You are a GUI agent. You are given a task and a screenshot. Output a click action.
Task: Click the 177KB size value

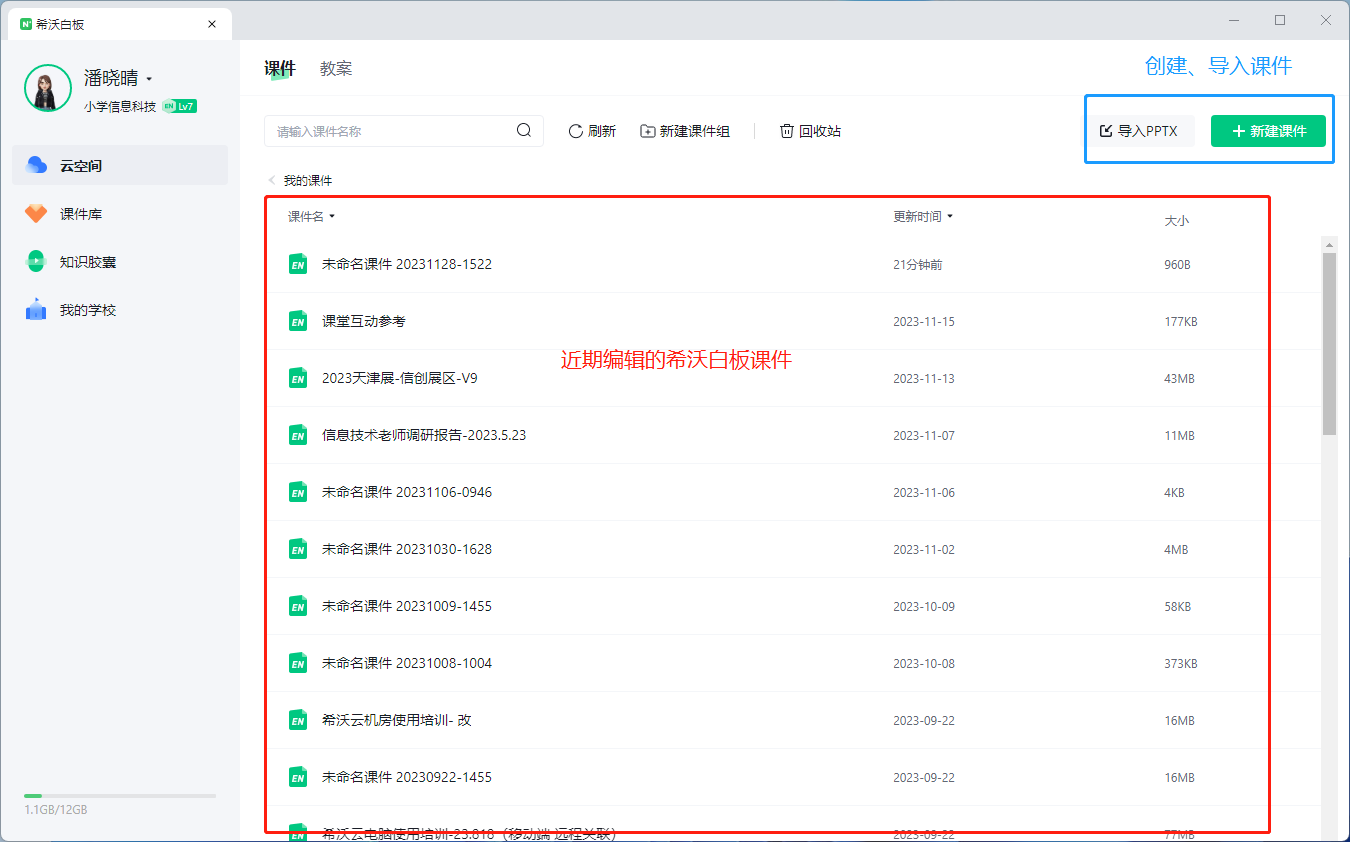1181,322
